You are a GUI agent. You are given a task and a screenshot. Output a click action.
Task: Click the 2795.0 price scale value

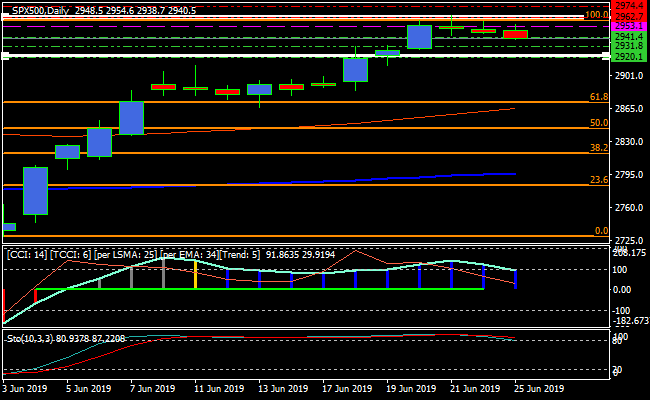pos(629,175)
